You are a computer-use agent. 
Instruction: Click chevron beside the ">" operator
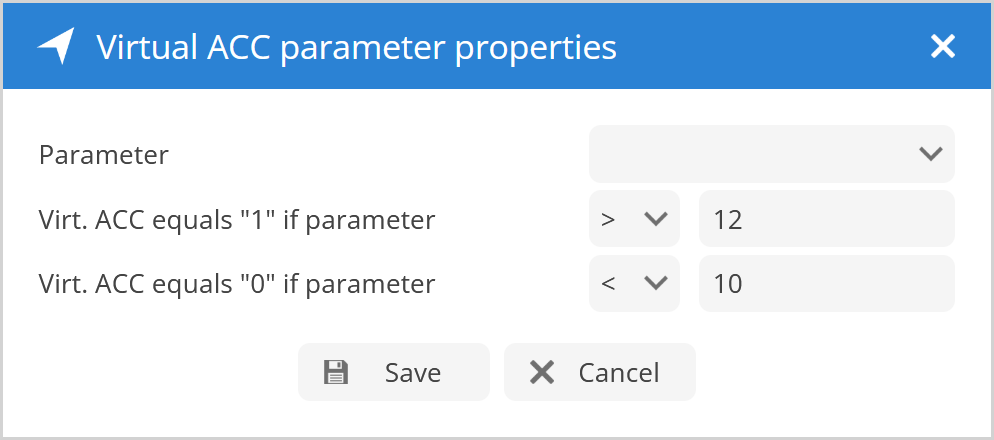tap(656, 219)
